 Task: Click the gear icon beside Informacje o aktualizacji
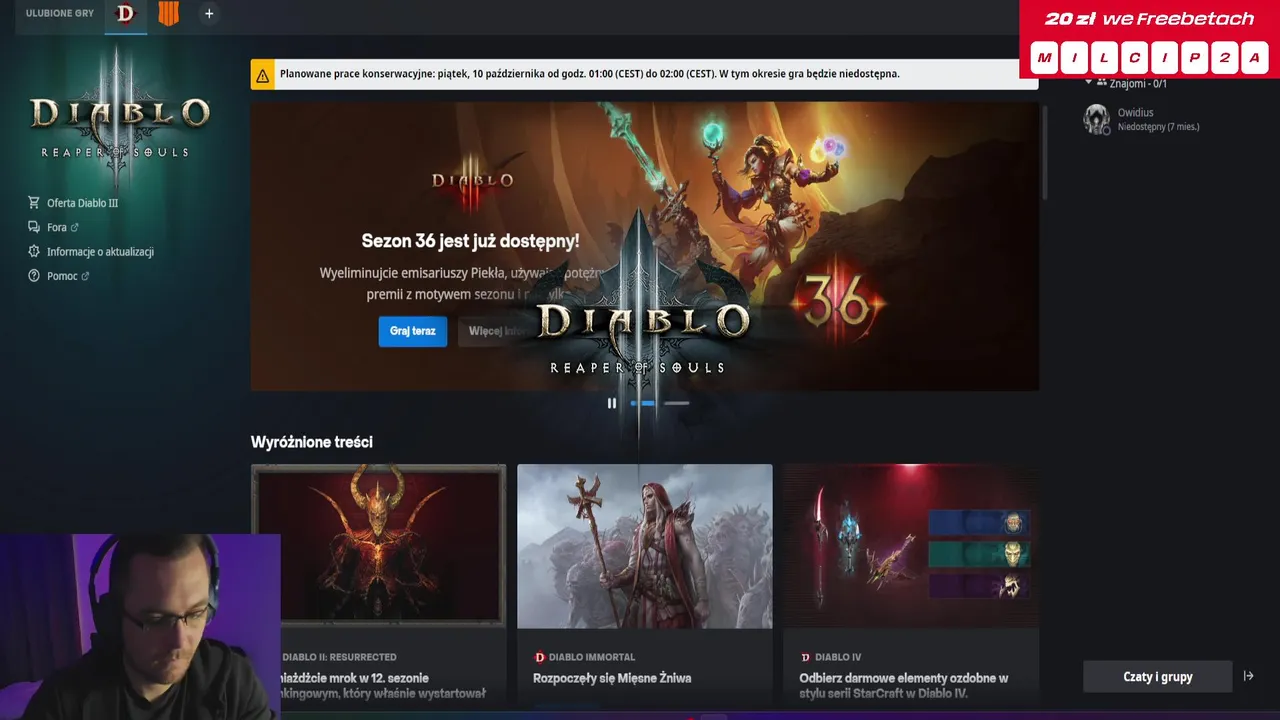click(x=34, y=252)
